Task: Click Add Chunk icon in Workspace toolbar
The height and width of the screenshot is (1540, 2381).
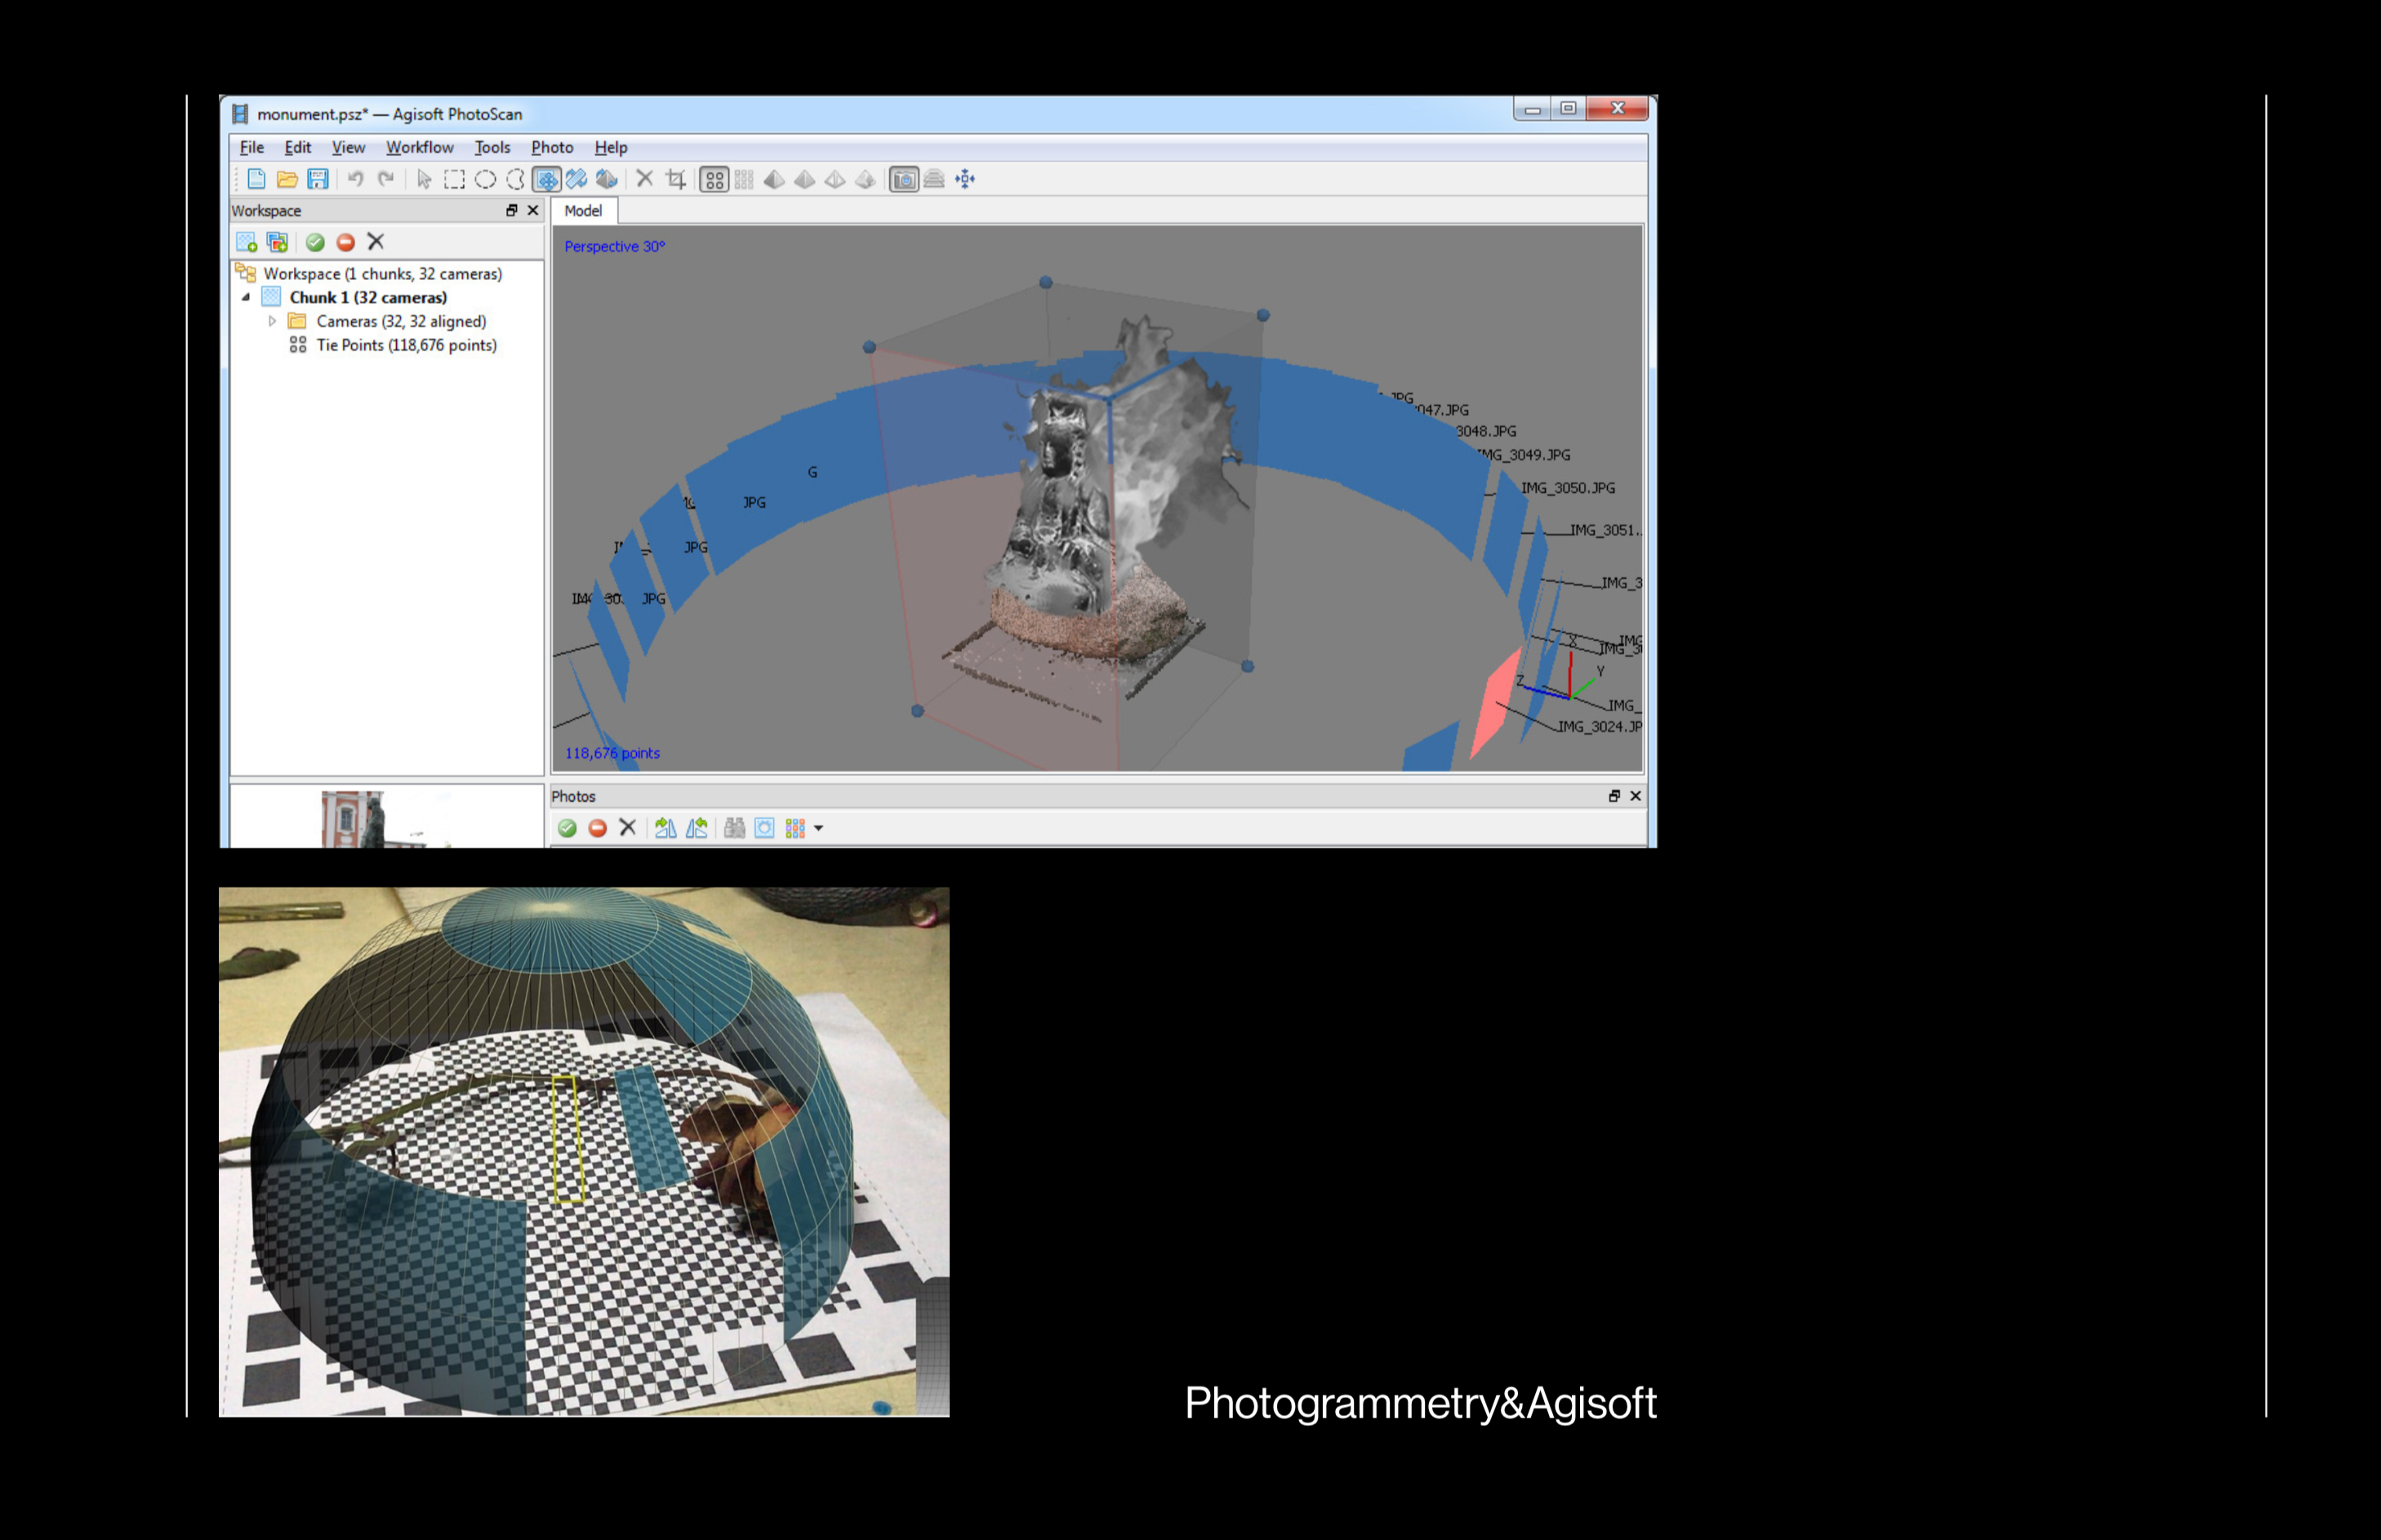Action: coord(246,242)
